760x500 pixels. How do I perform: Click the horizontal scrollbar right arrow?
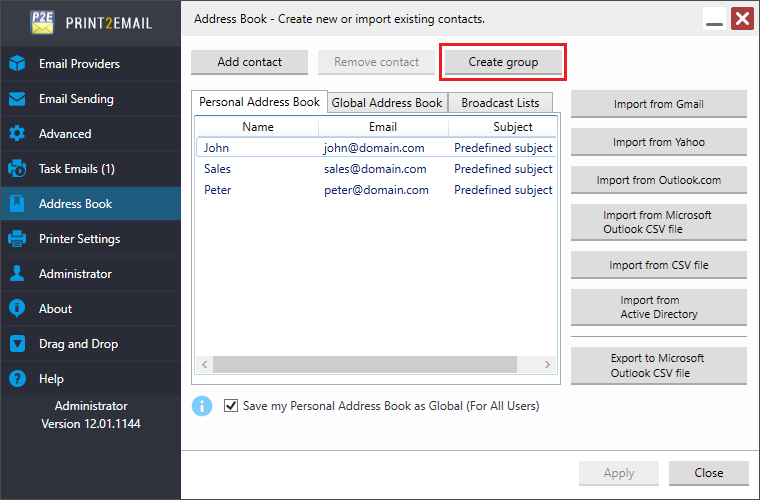[547, 364]
